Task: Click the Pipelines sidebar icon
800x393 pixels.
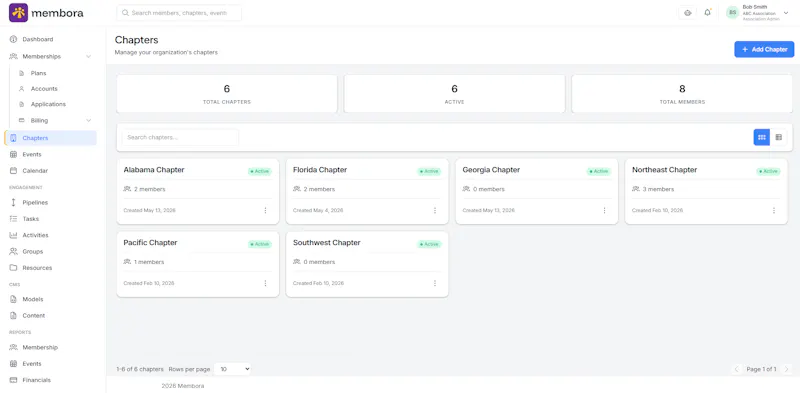Action: (x=13, y=203)
